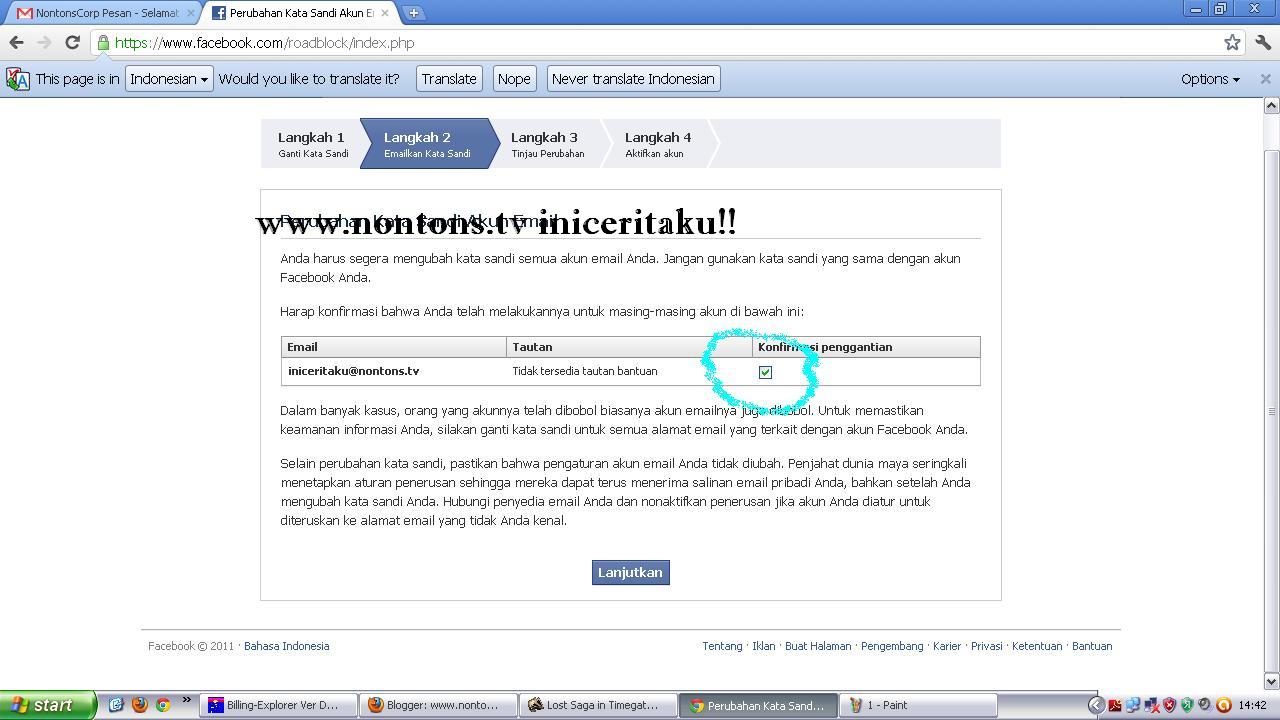
Task: Click the Lanjutkan button
Action: (x=630, y=572)
